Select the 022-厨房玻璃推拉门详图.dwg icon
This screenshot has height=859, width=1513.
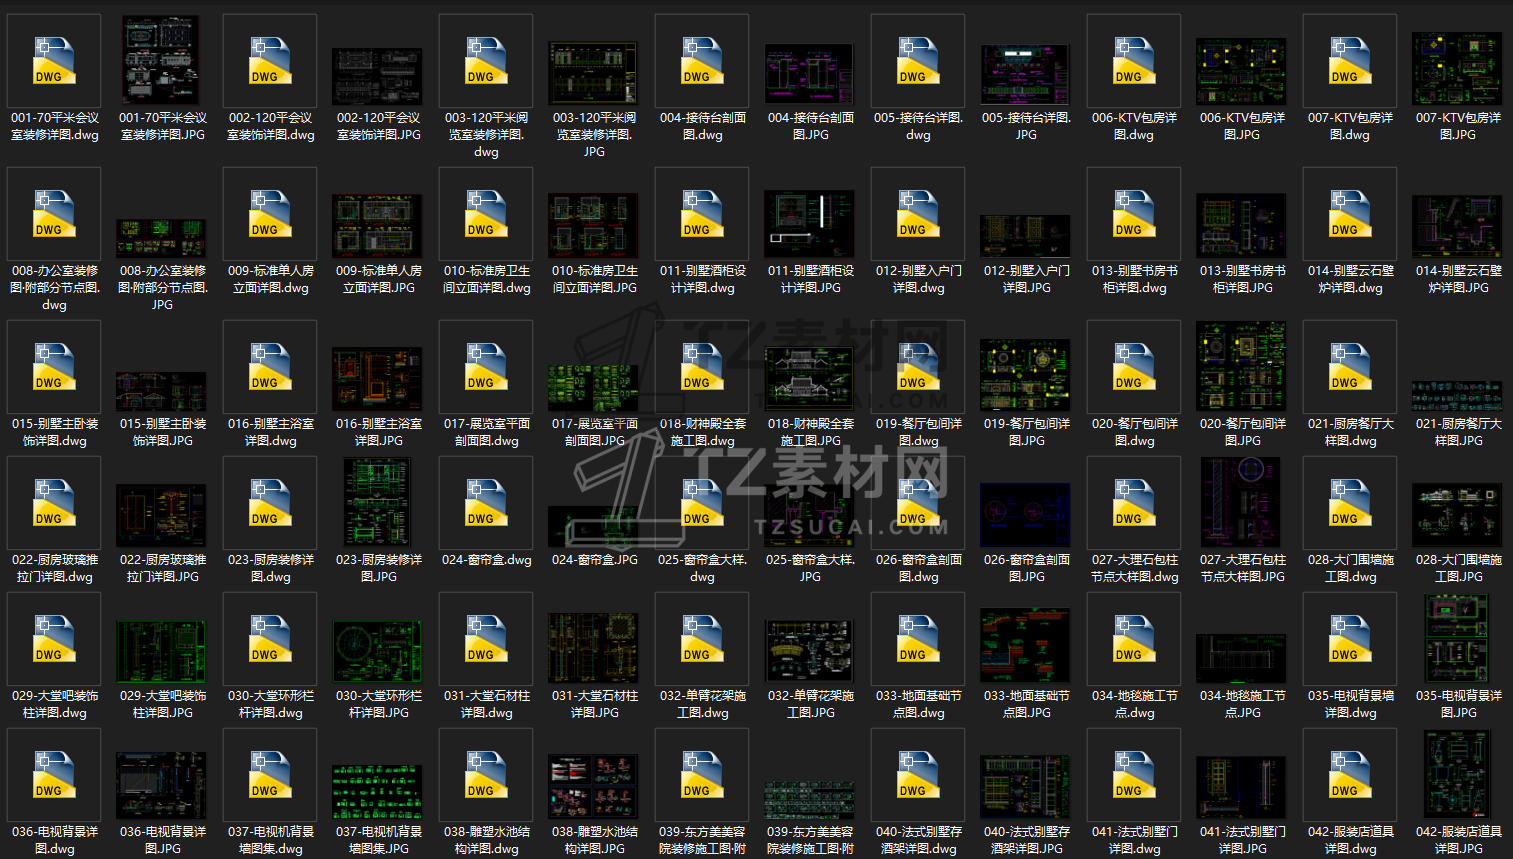pyautogui.click(x=54, y=503)
